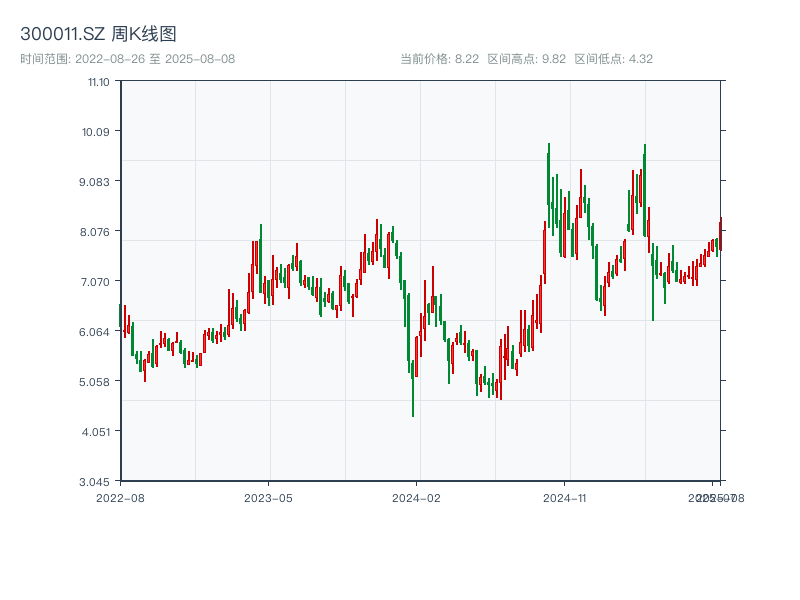
Task: Click the 区间低点 4.32 label
Action: (x=613, y=59)
